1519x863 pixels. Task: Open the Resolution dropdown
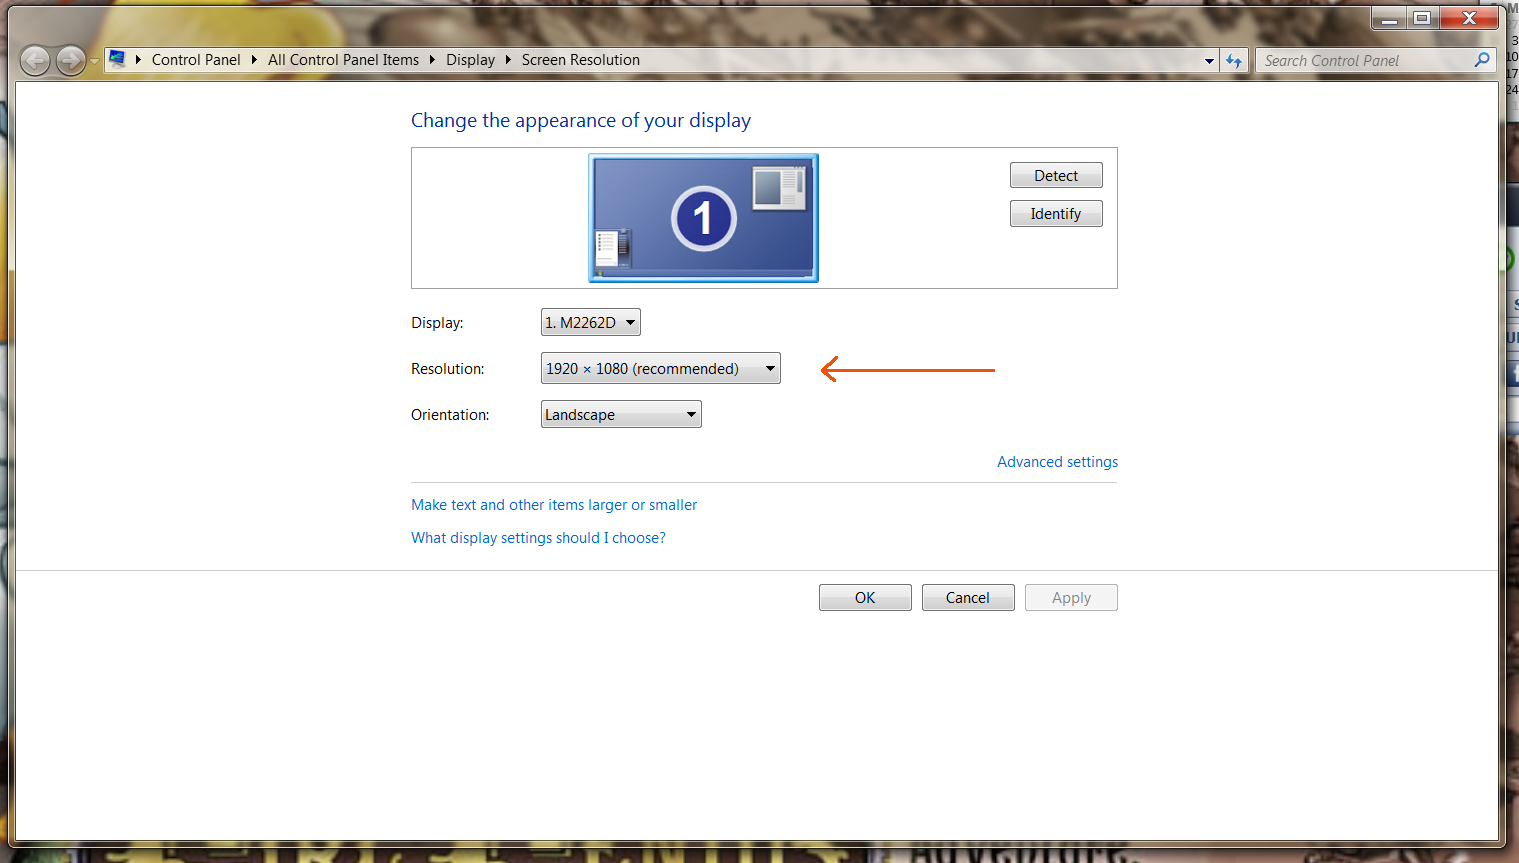click(660, 368)
